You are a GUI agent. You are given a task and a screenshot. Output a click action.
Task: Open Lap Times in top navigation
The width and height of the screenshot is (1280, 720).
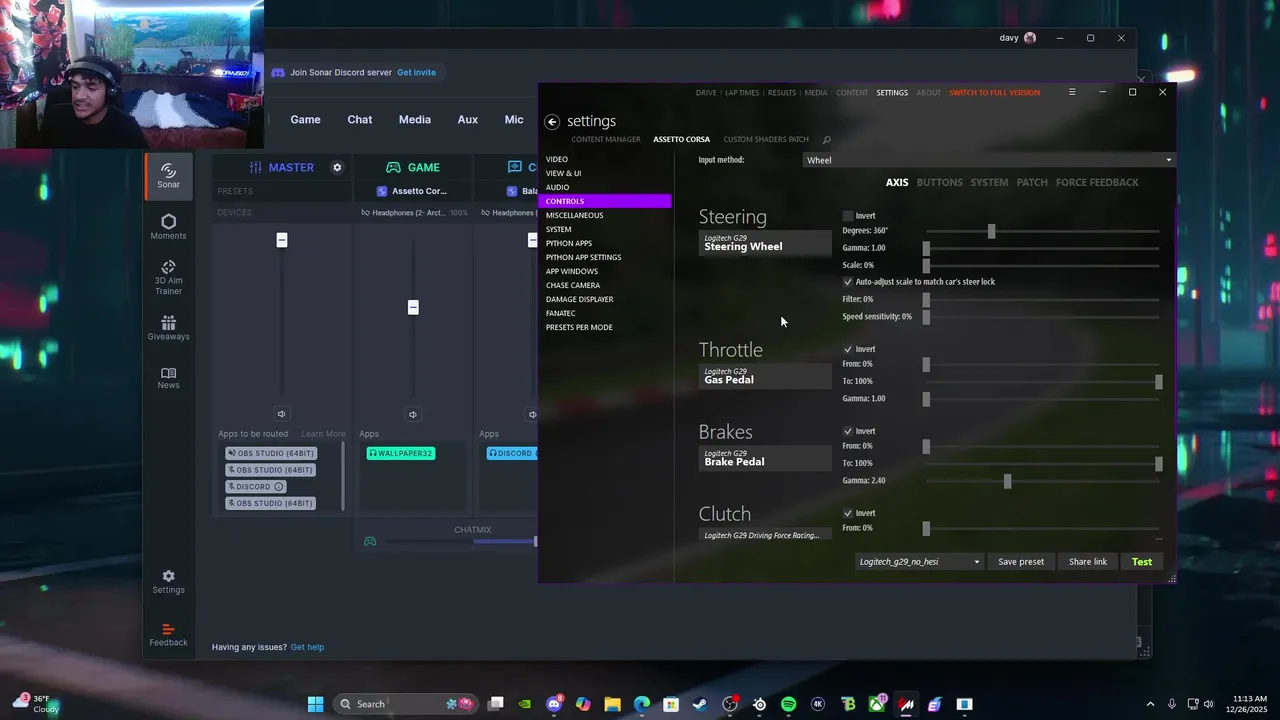(x=742, y=92)
